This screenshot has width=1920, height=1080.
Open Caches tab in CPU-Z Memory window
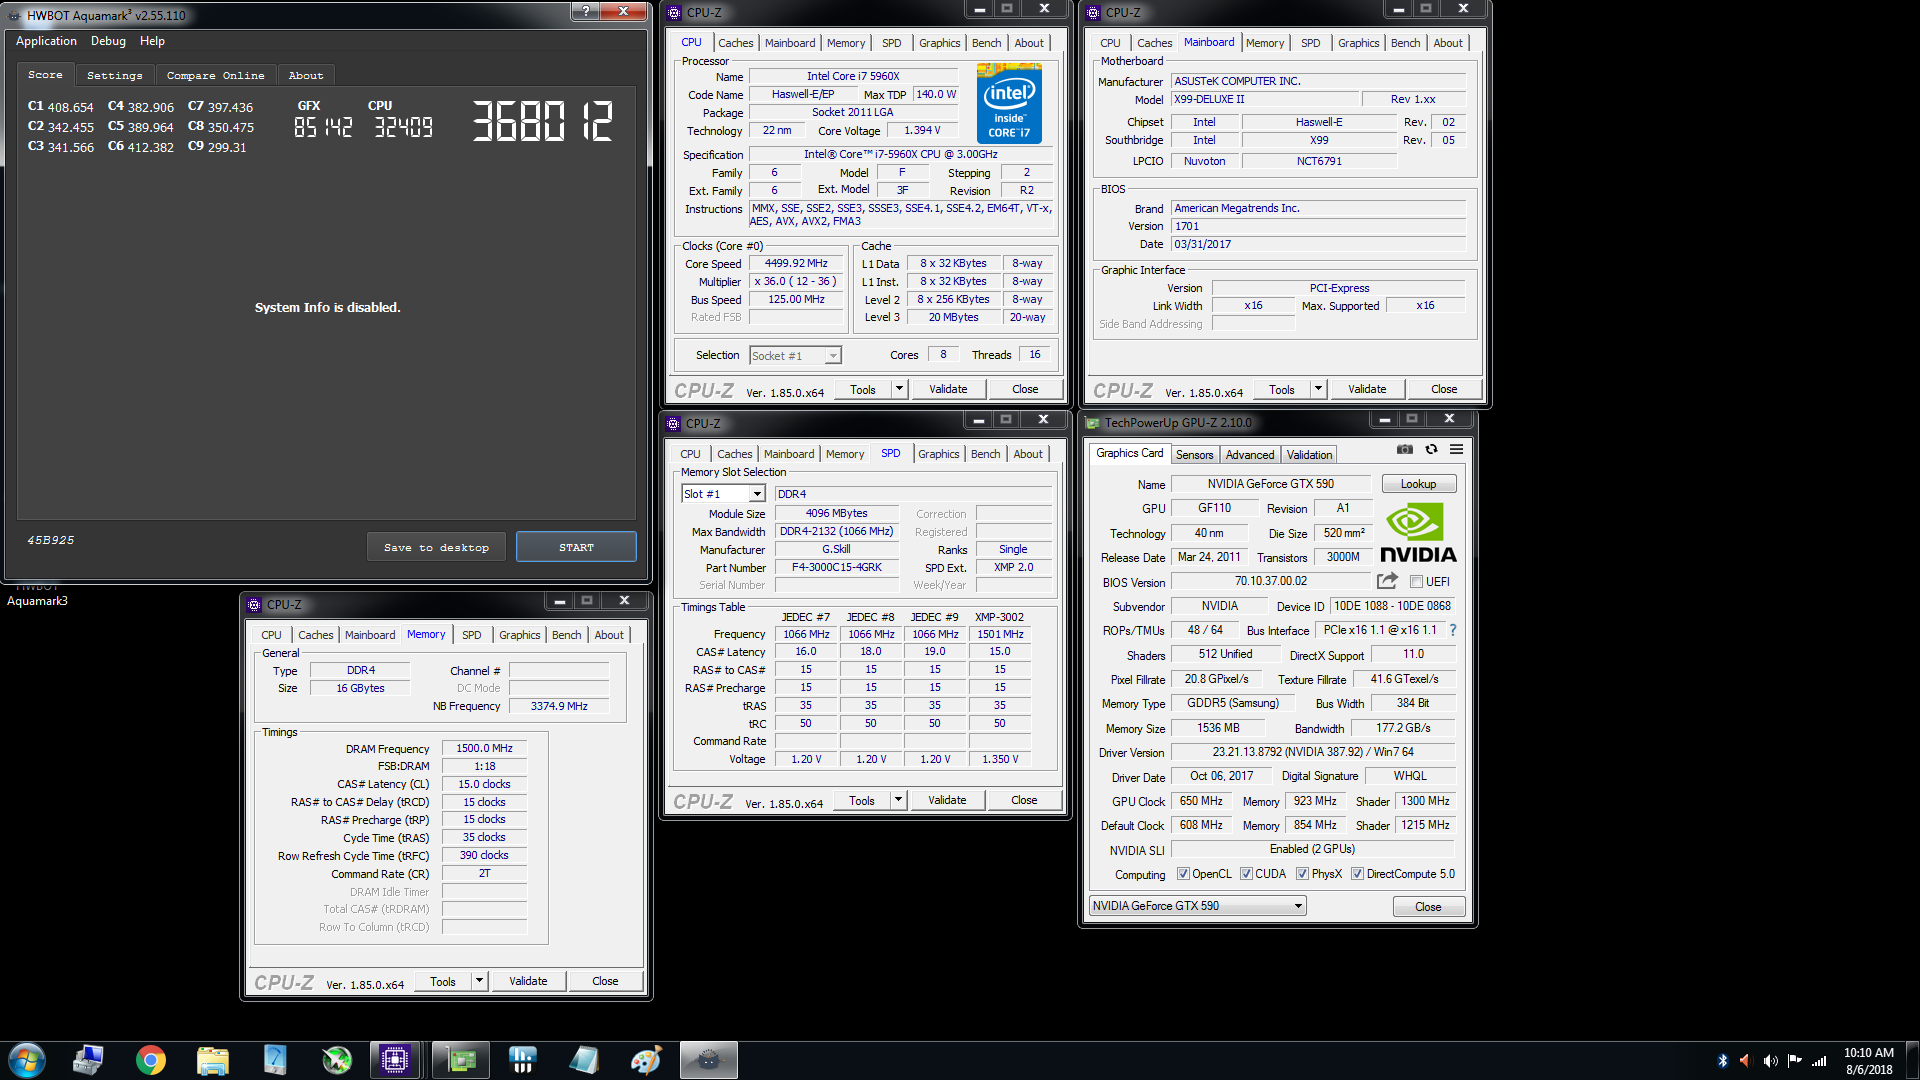point(315,635)
